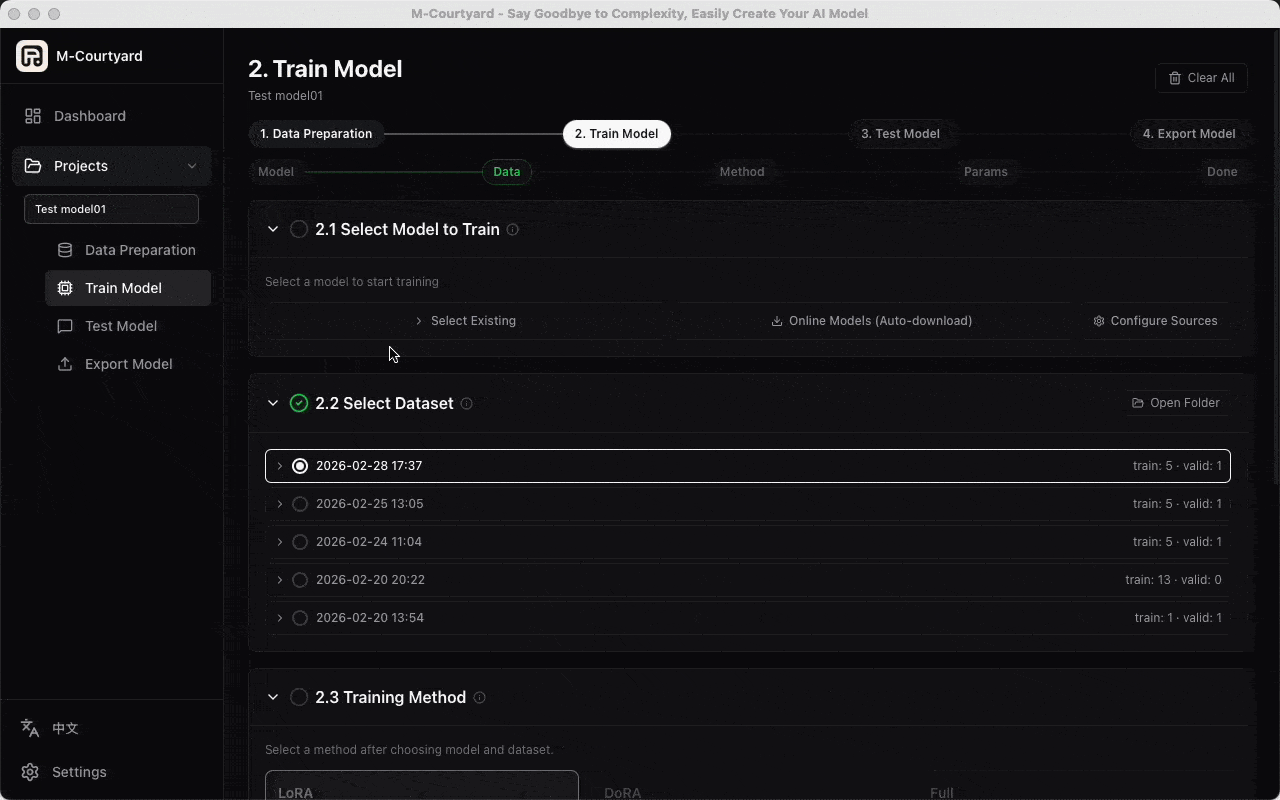This screenshot has width=1280, height=800.
Task: Select dataset radio 2026-02-20 20:22
Action: click(x=300, y=580)
